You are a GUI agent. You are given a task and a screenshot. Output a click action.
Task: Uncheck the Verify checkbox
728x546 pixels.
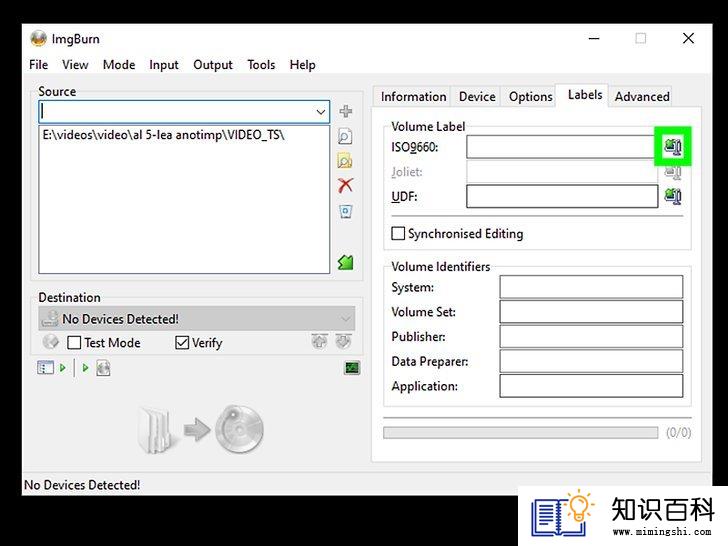pyautogui.click(x=182, y=343)
